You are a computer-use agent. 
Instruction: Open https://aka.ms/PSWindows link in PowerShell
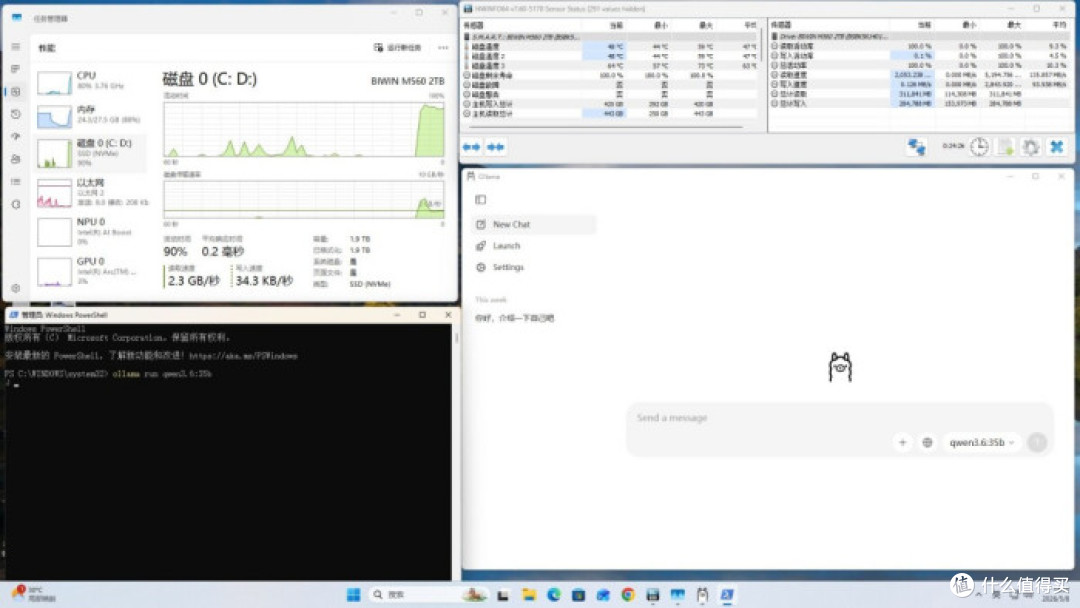(x=243, y=356)
